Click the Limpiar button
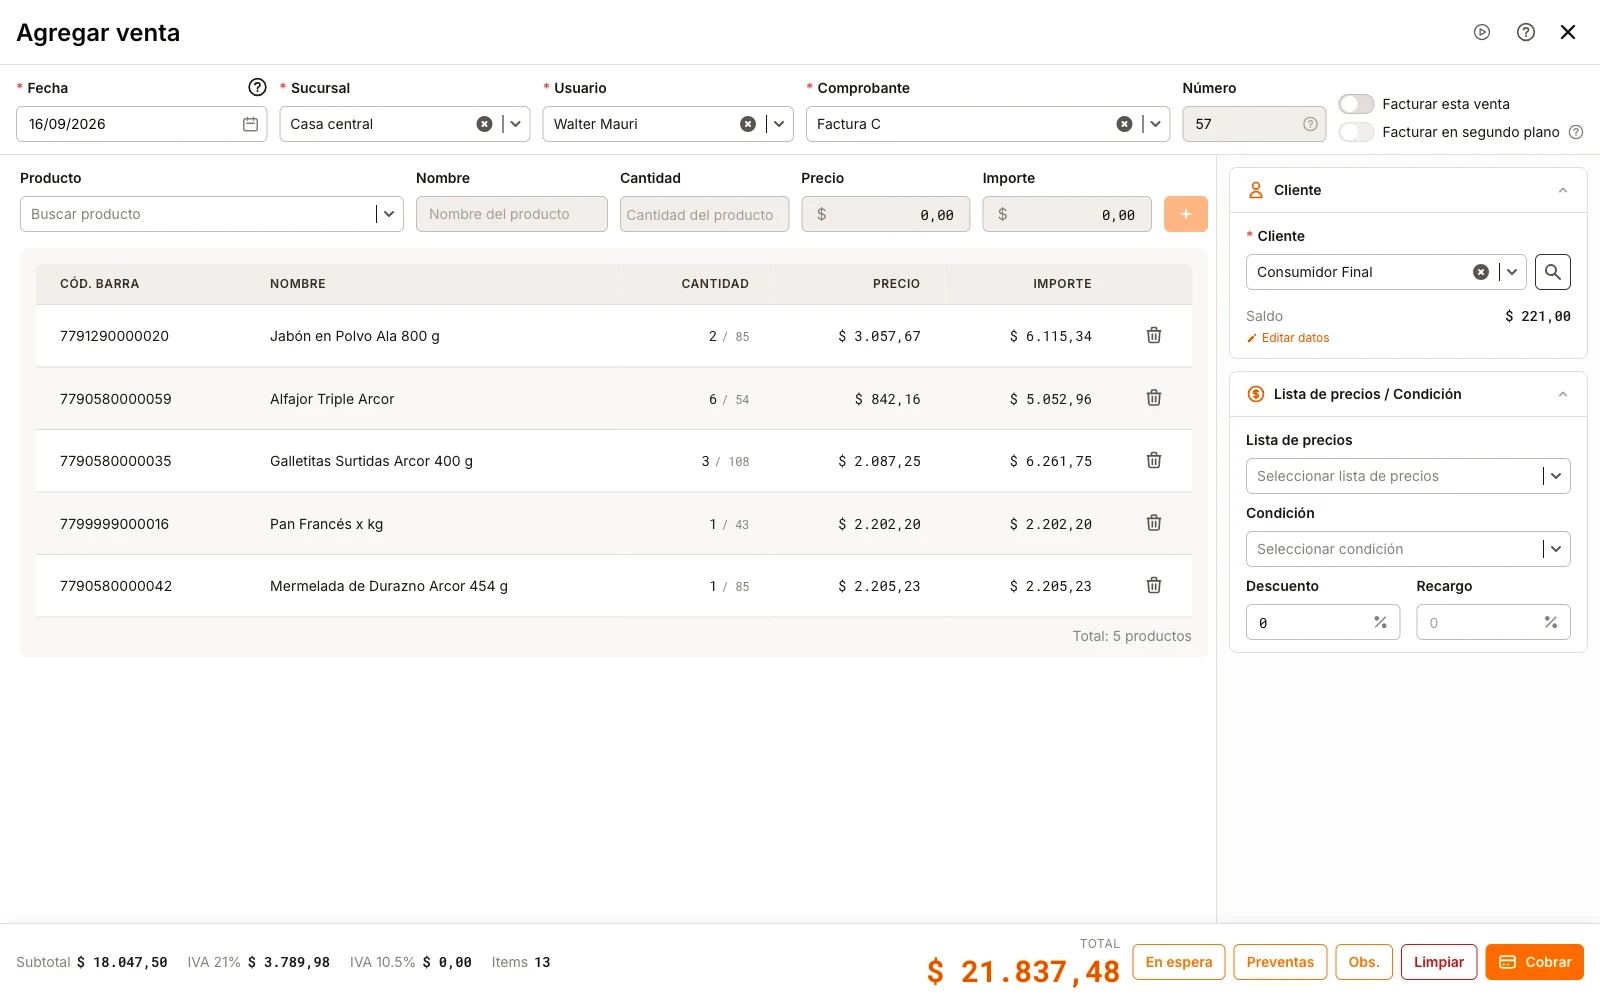The width and height of the screenshot is (1600, 1000). click(x=1439, y=962)
